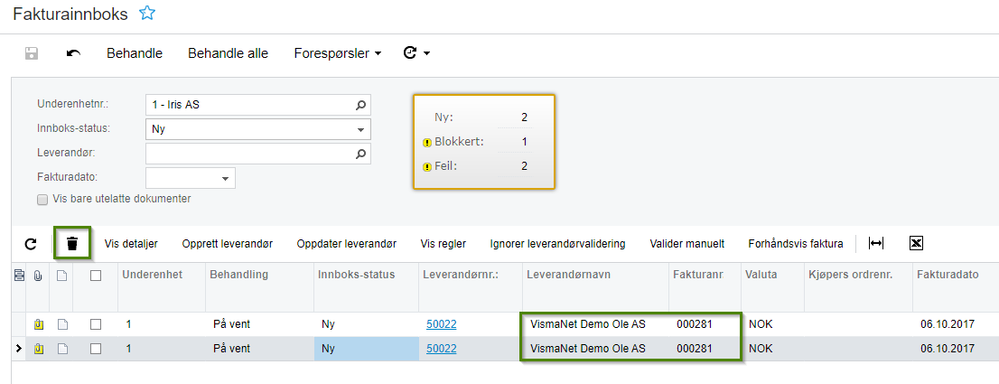
Task: Export the grid with the Excel icon
Action: 916,243
